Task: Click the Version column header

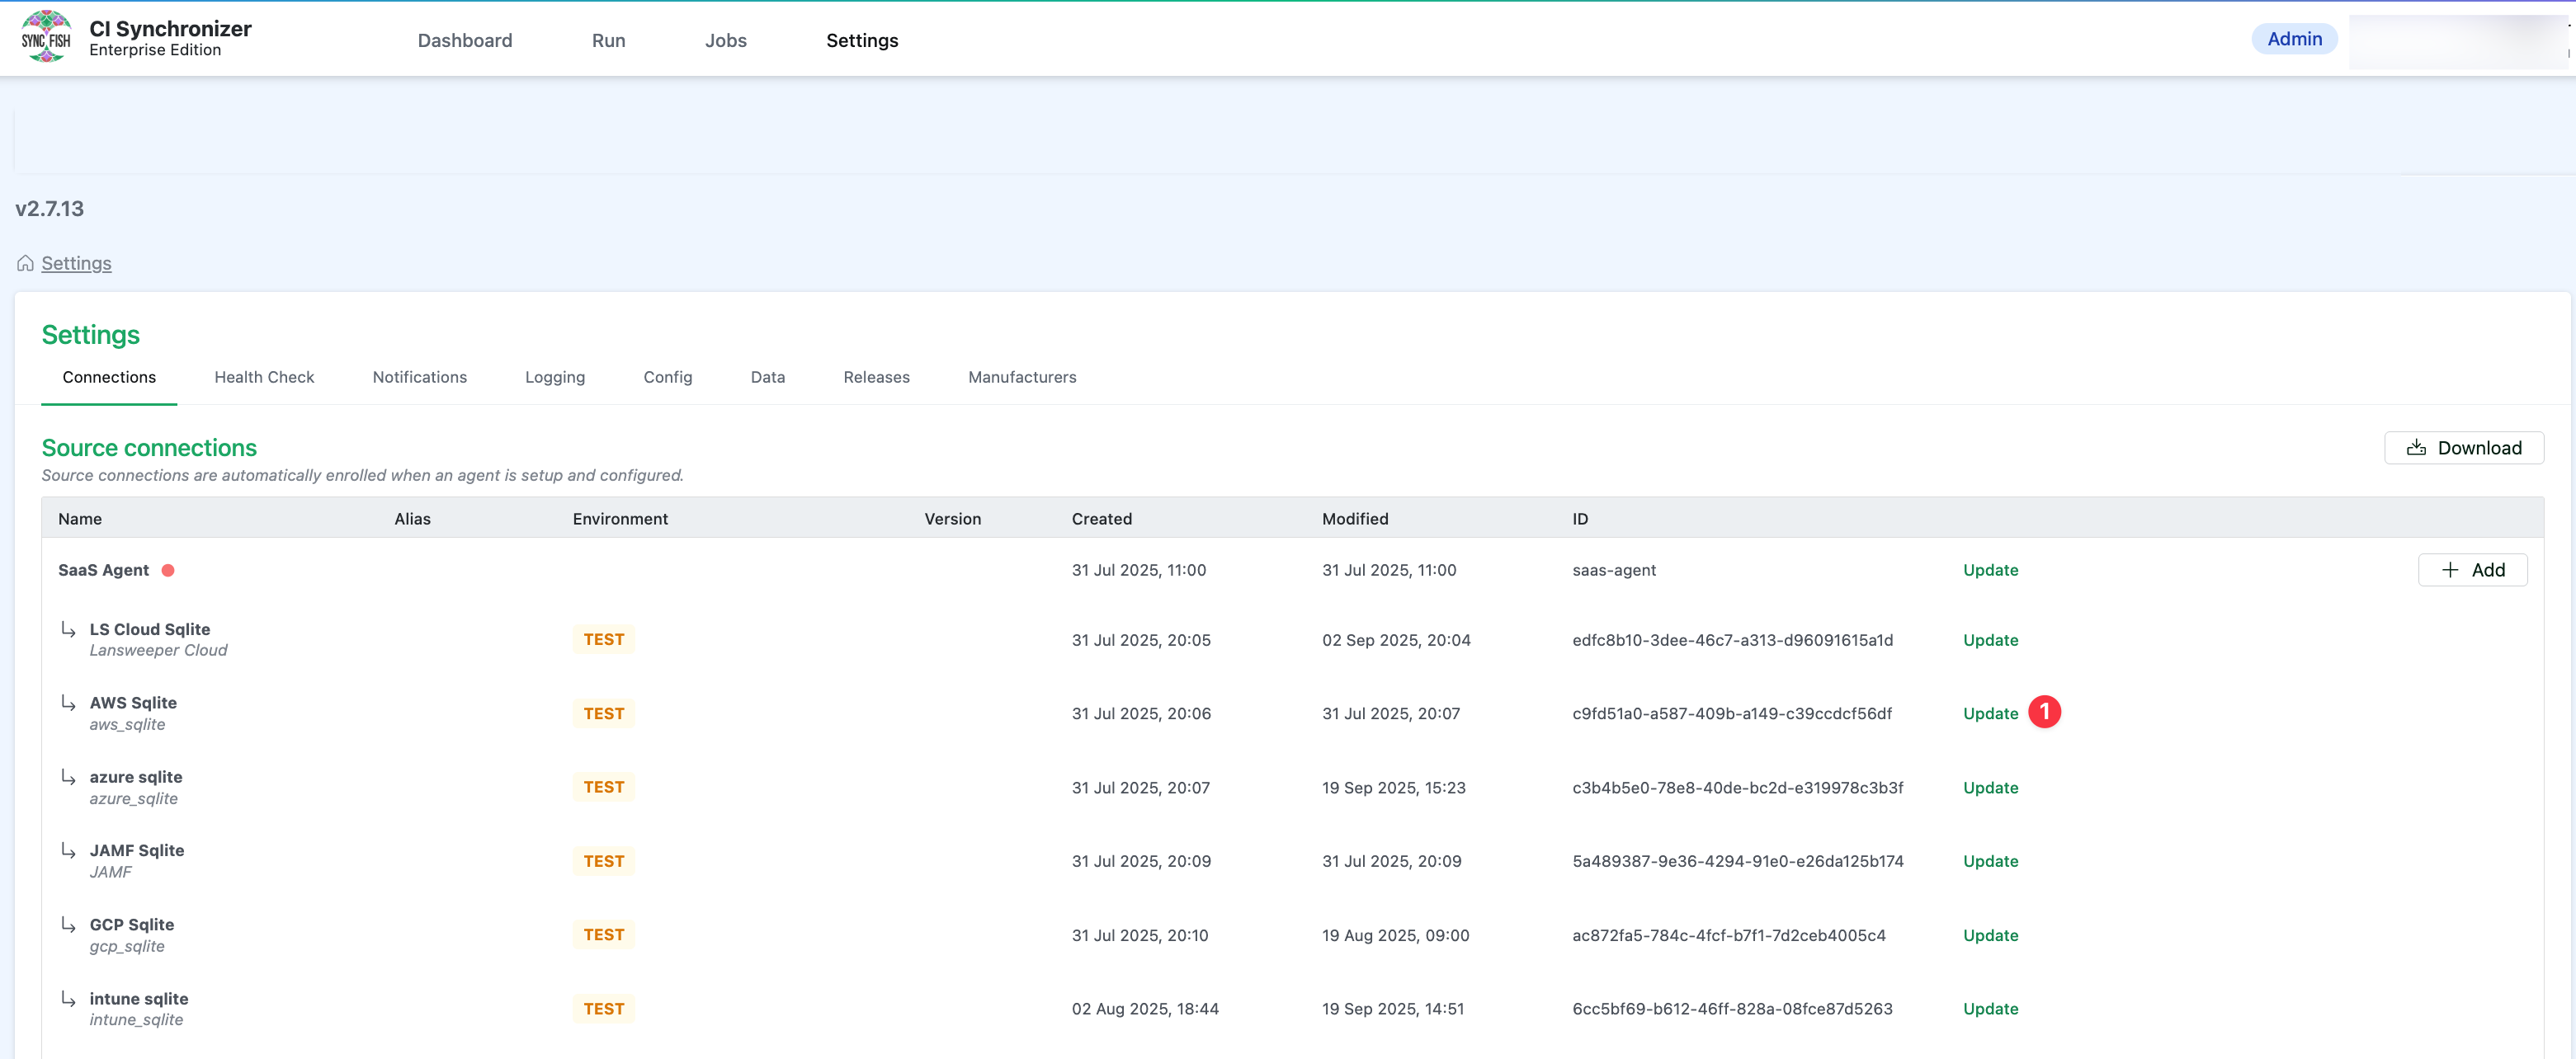Action: click(953, 519)
